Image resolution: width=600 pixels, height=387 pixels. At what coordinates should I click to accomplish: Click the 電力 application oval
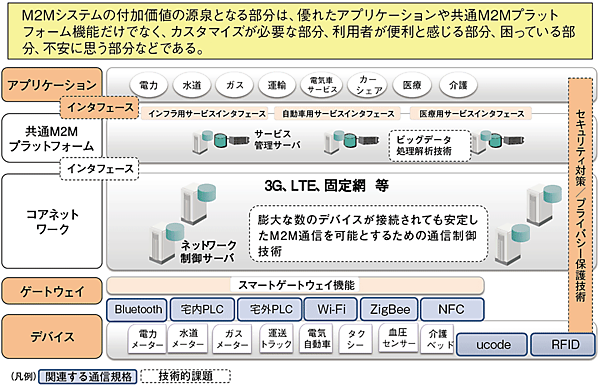tap(148, 85)
